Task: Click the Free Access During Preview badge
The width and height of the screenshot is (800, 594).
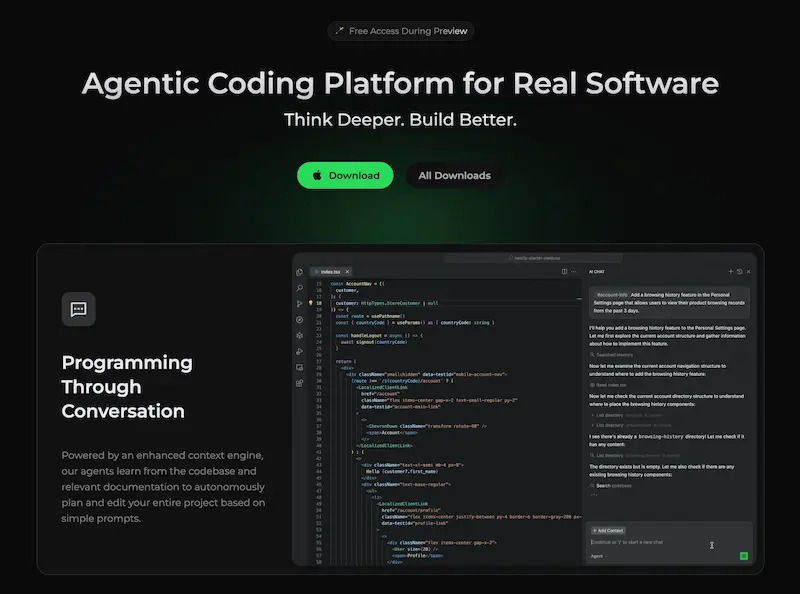Action: pyautogui.click(x=401, y=31)
